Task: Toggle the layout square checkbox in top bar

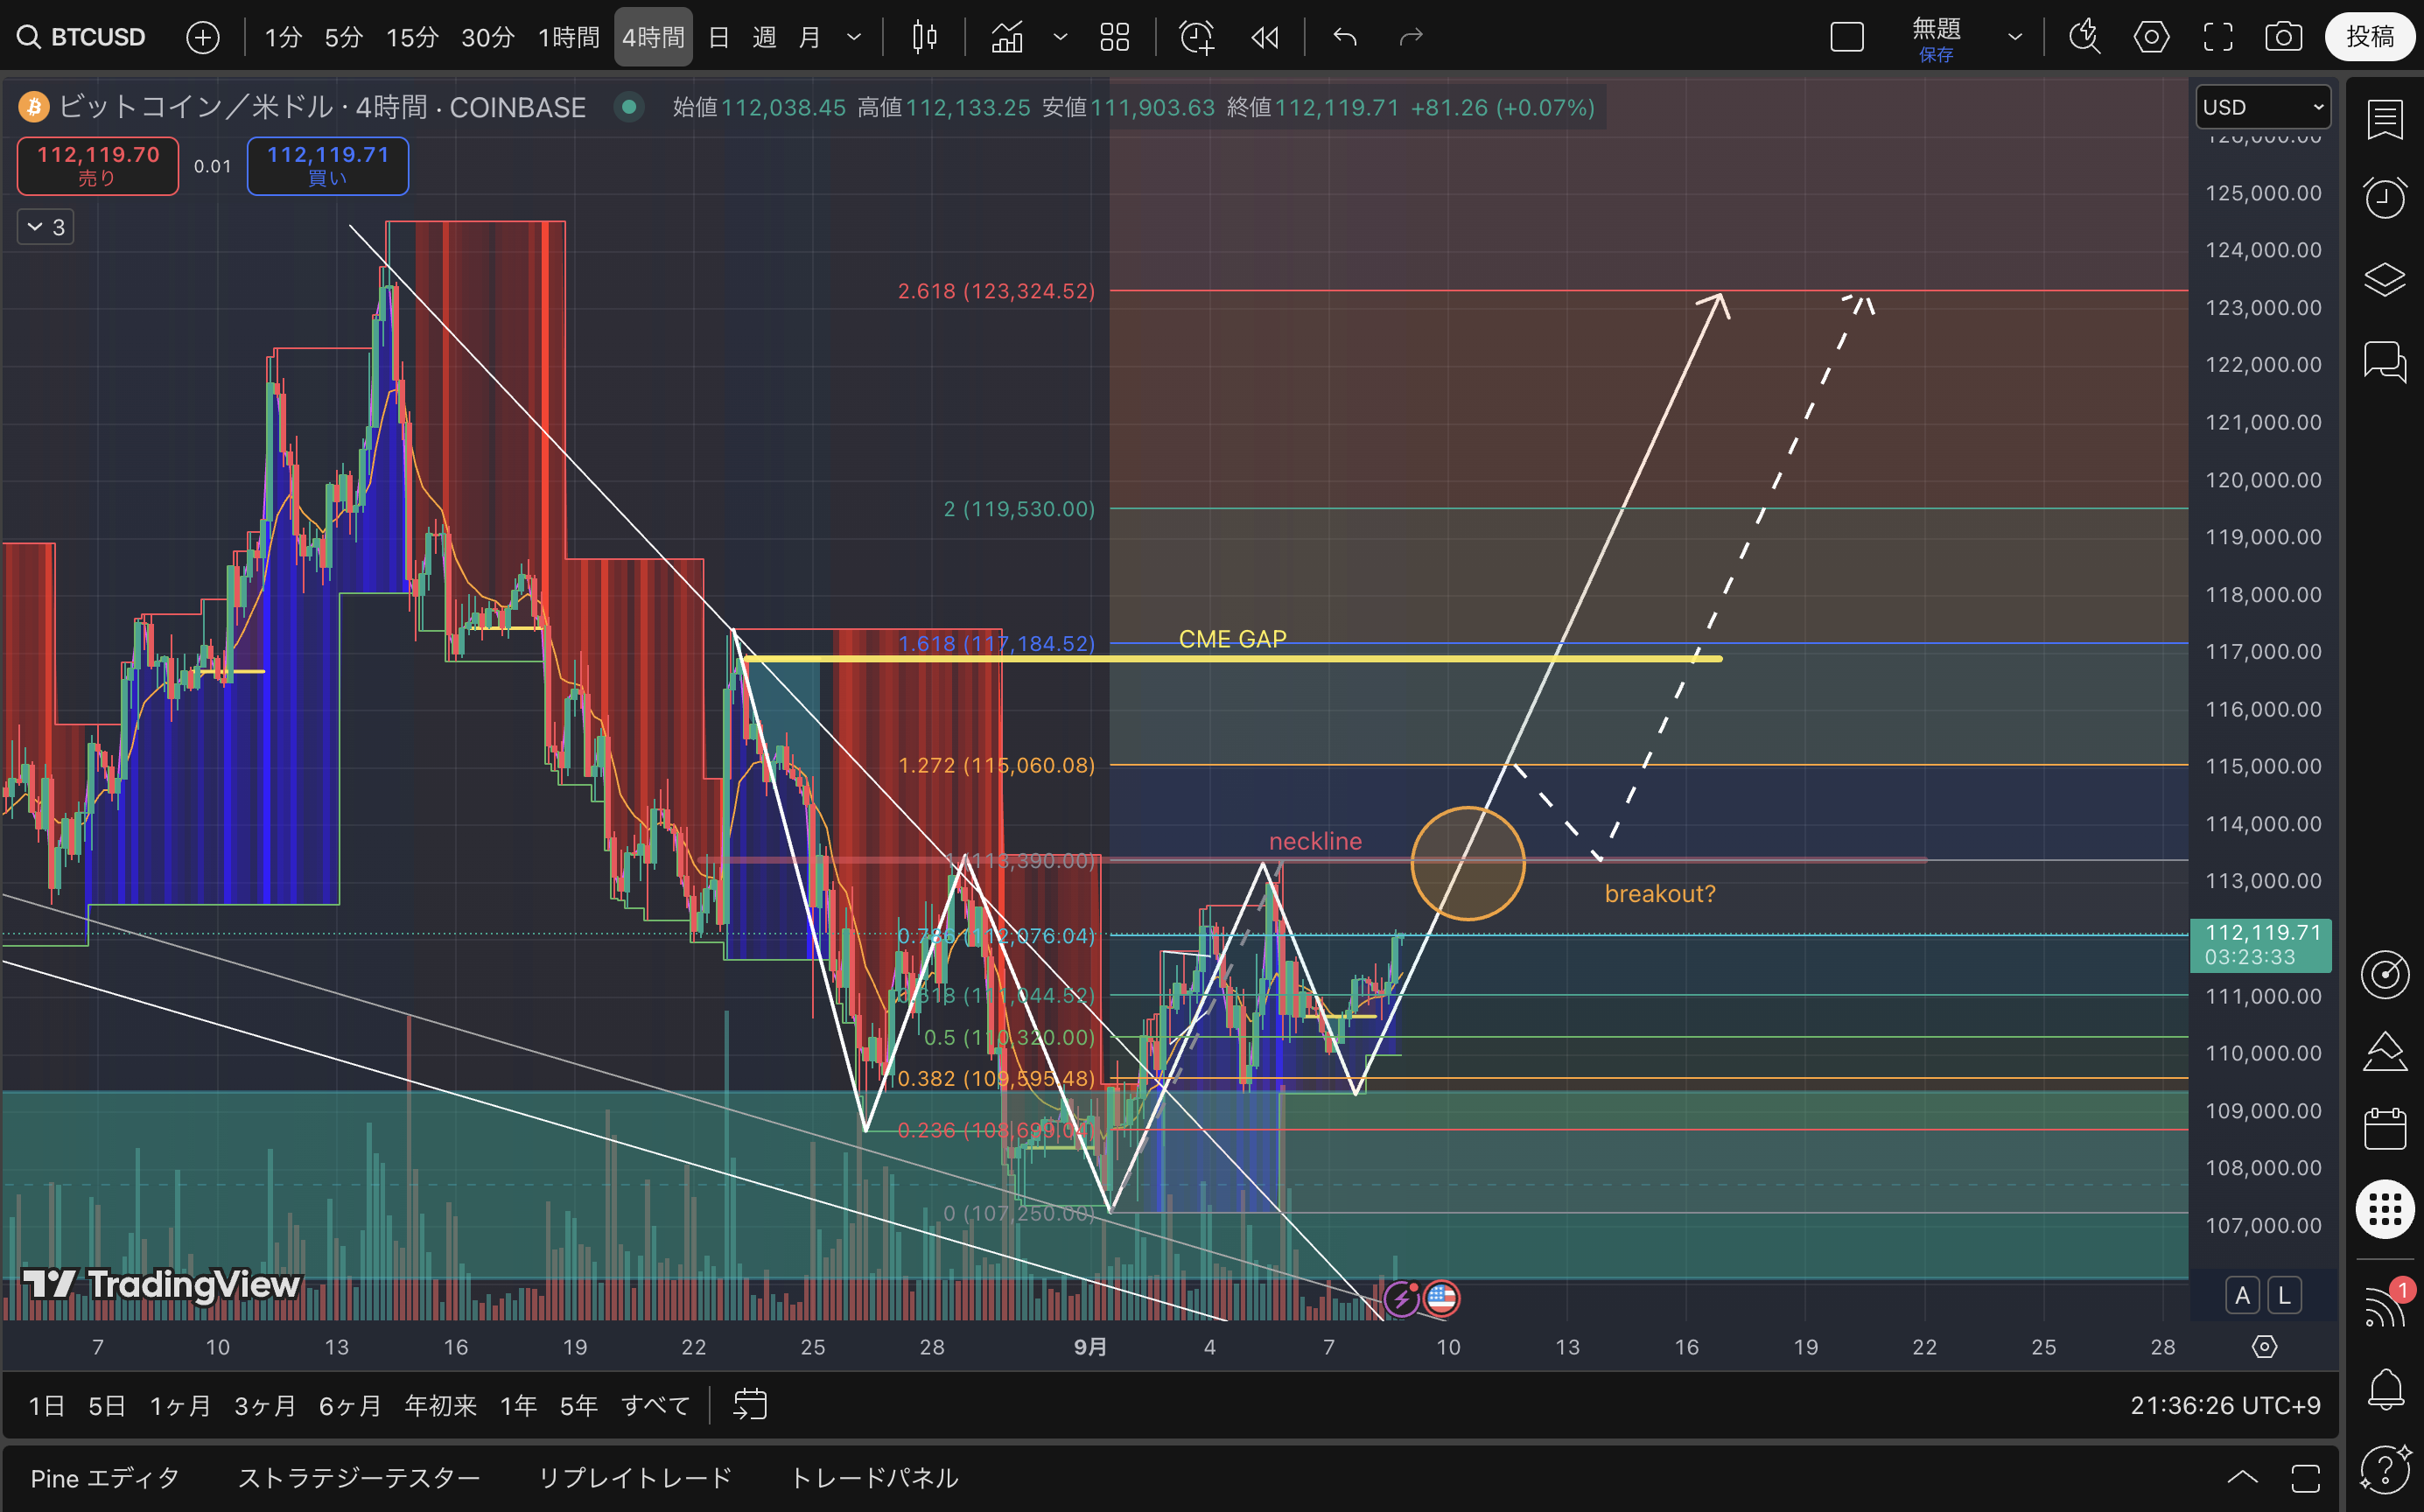Action: point(1847,38)
